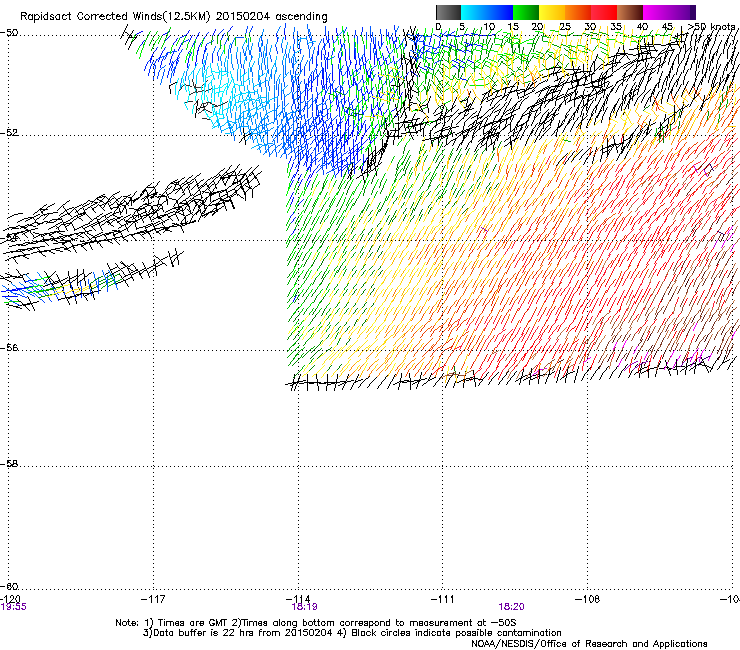740x650 pixels.
Task: Click the legend scale label '25'
Action: click(565, 27)
